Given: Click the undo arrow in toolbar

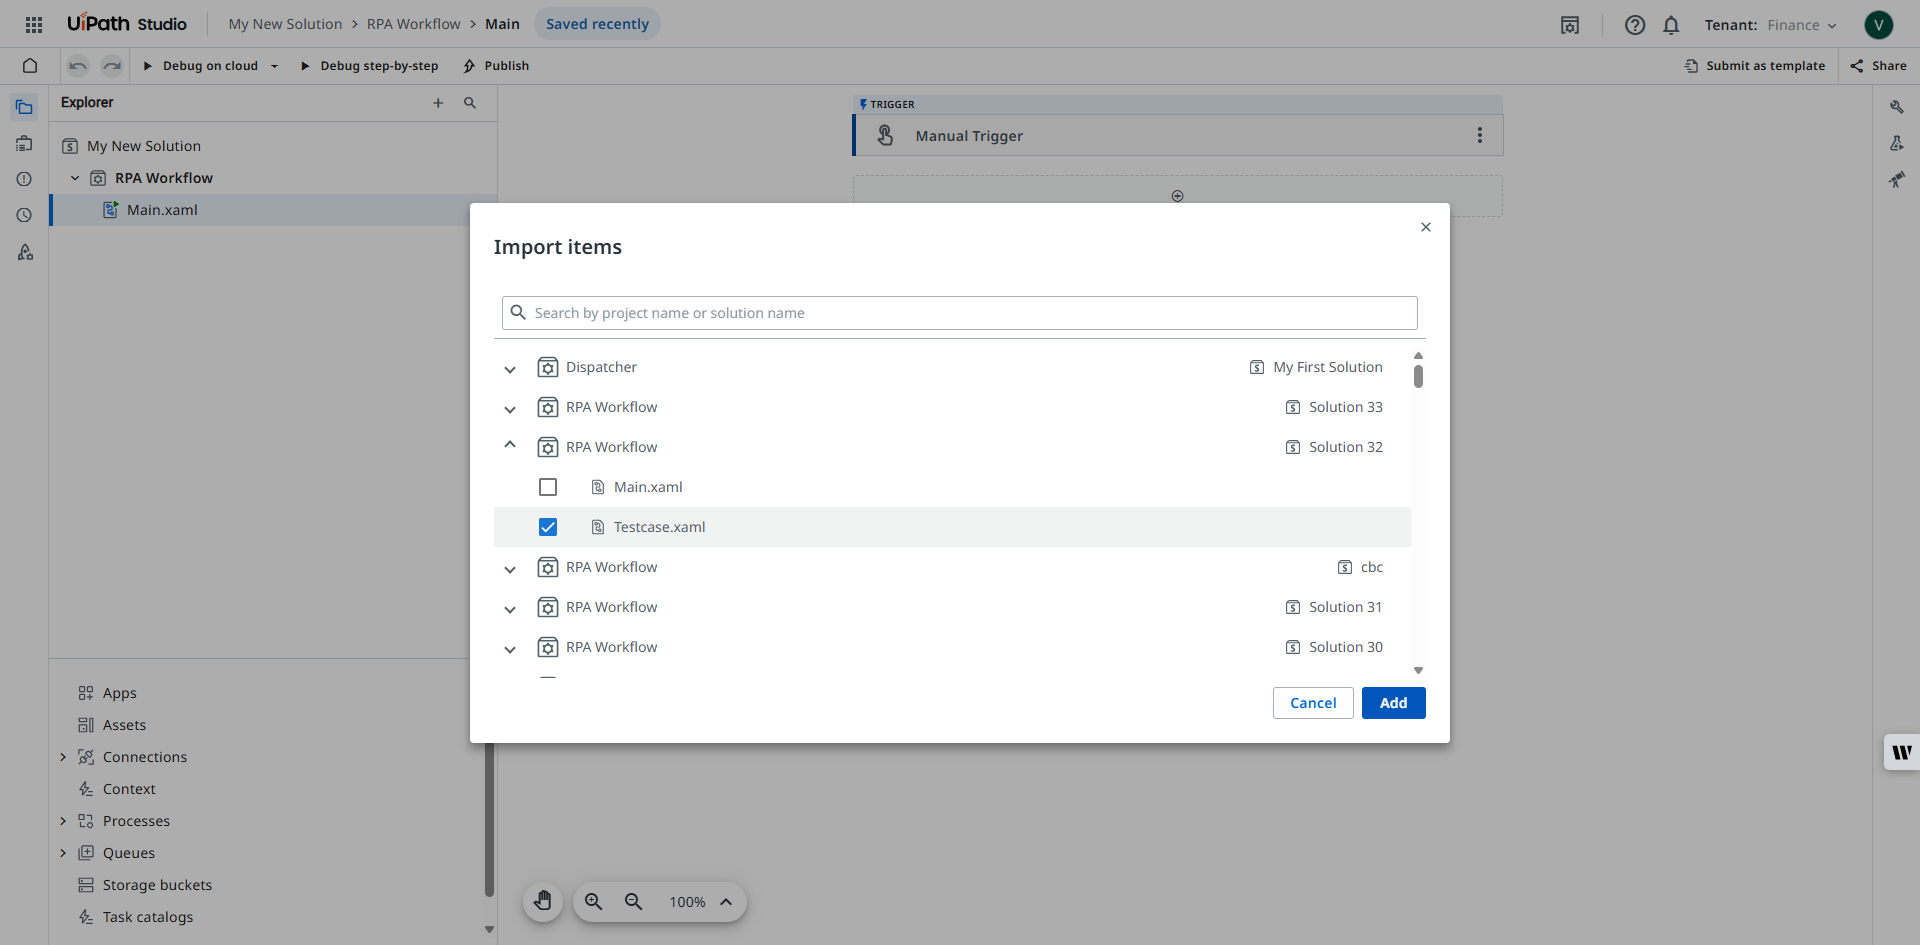Looking at the screenshot, I should pyautogui.click(x=78, y=66).
